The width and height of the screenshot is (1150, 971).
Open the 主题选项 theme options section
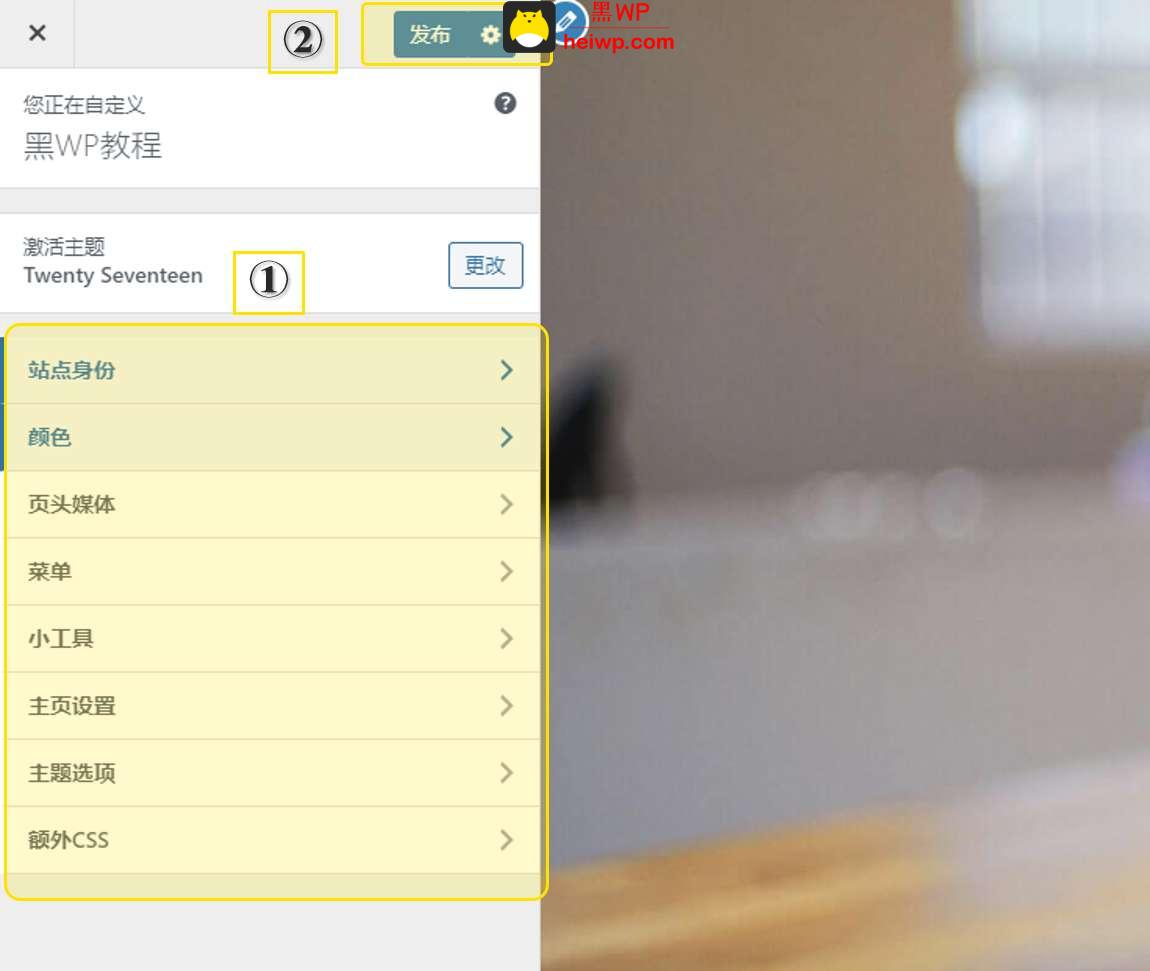coord(272,773)
